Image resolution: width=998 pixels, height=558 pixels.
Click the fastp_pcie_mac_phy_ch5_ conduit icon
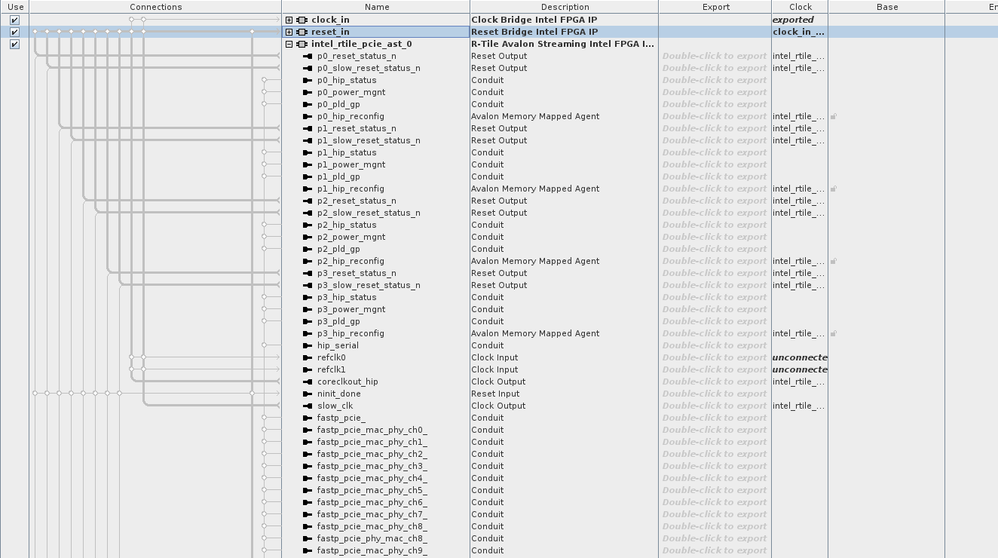coord(307,490)
